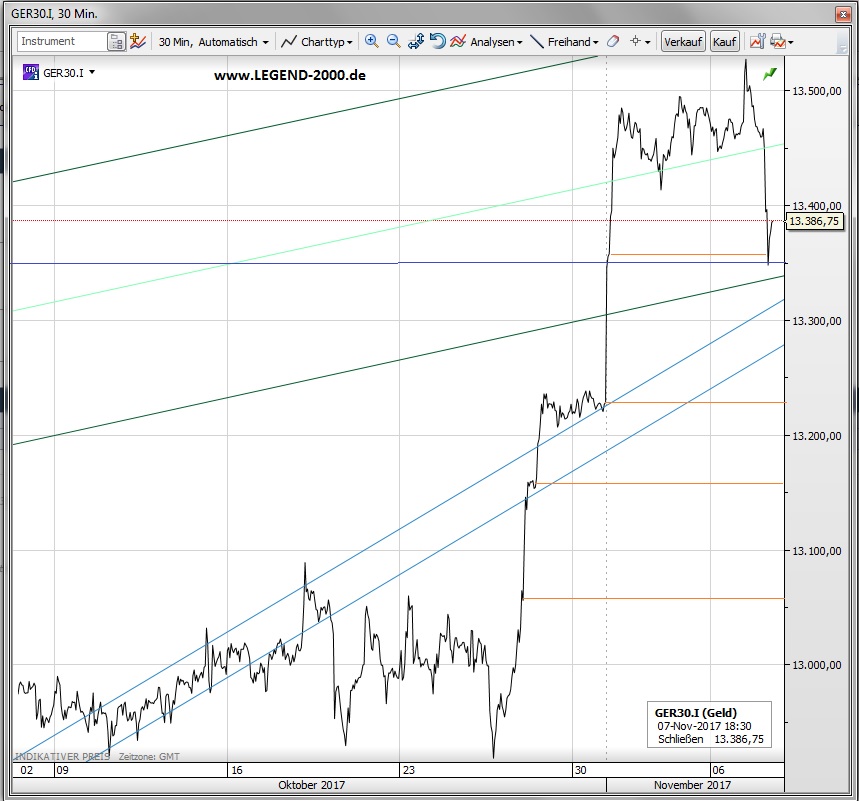This screenshot has height=801, width=859.
Task: Open the crosshair cursor dropdown
Action: [640, 42]
